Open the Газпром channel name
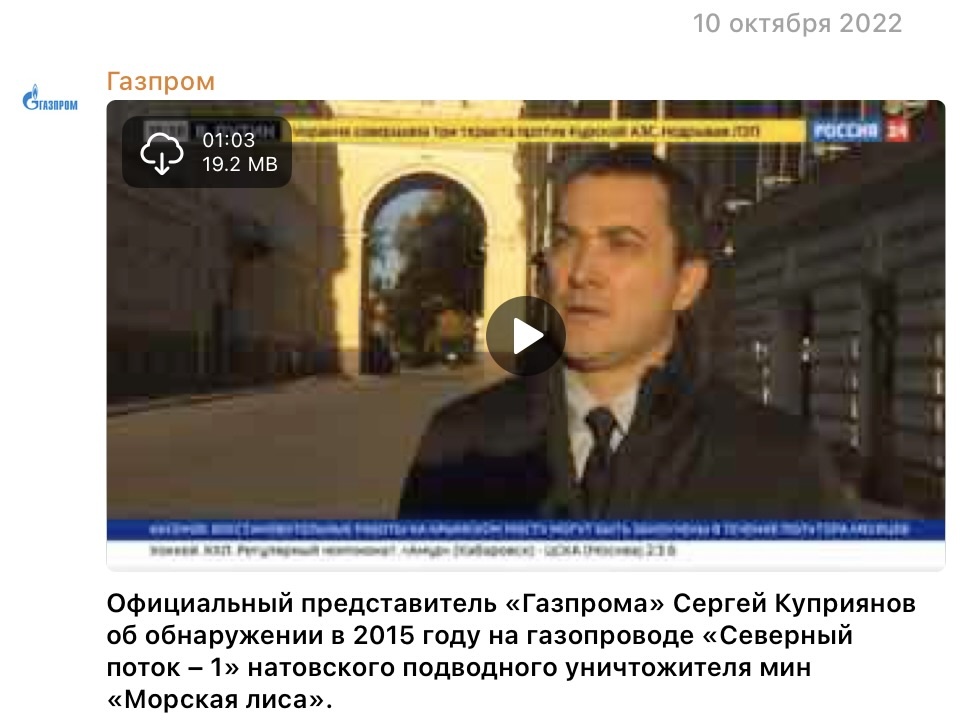 click(x=161, y=81)
